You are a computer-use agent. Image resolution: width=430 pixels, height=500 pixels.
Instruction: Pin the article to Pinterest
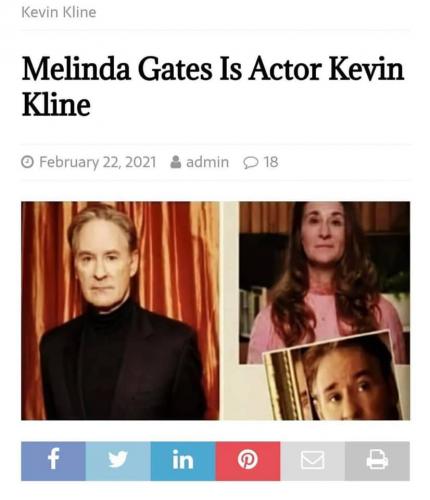248,461
